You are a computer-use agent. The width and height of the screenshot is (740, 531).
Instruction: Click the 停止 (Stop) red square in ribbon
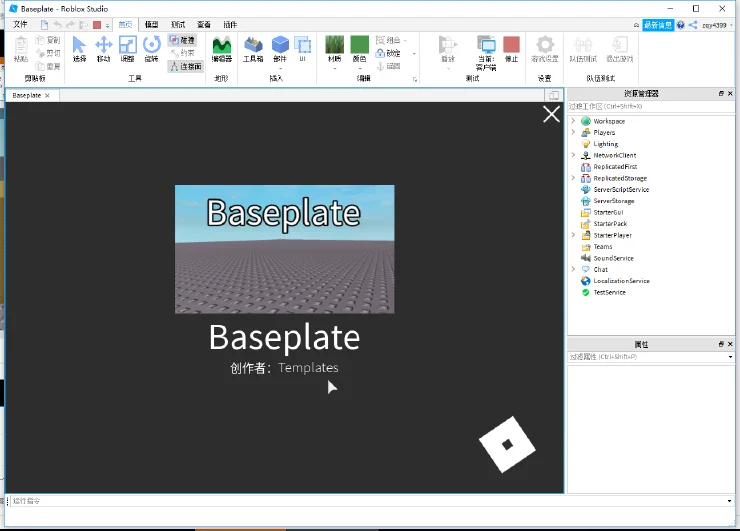[x=512, y=45]
